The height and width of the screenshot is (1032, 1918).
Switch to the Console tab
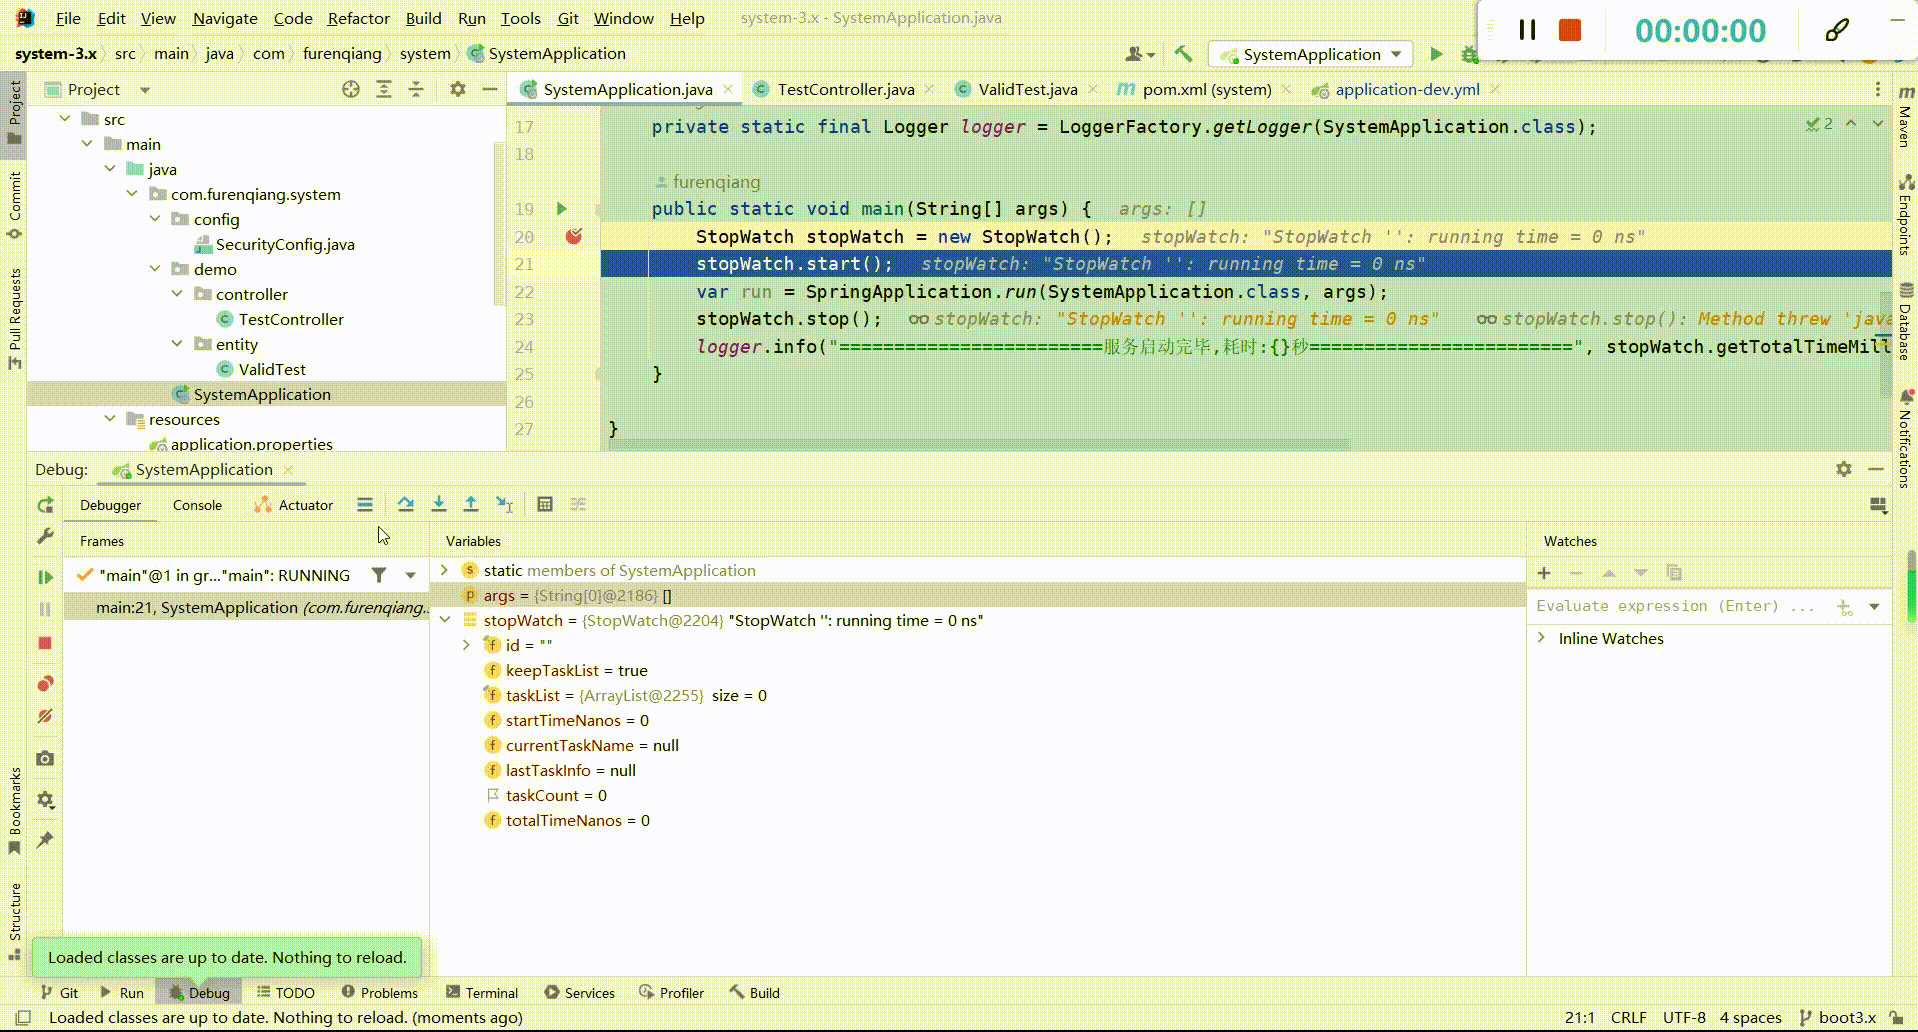click(197, 505)
